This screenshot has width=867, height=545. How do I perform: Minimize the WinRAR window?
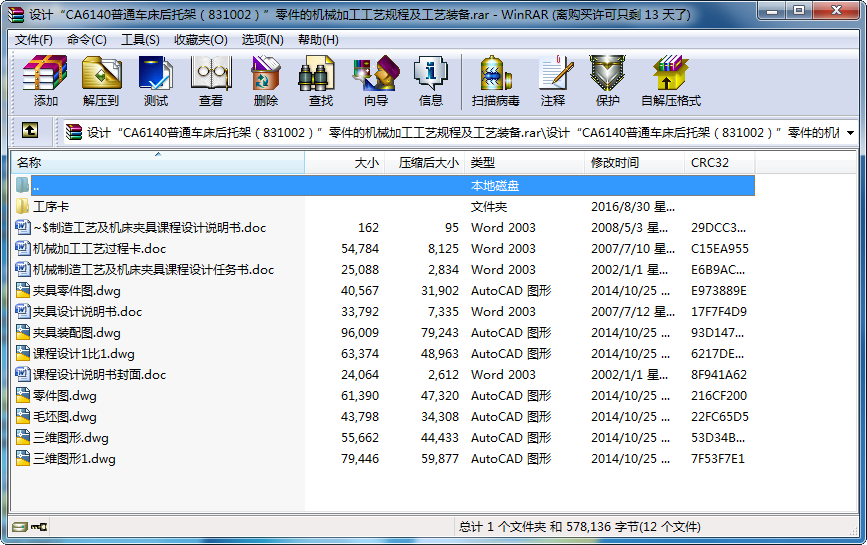point(772,11)
